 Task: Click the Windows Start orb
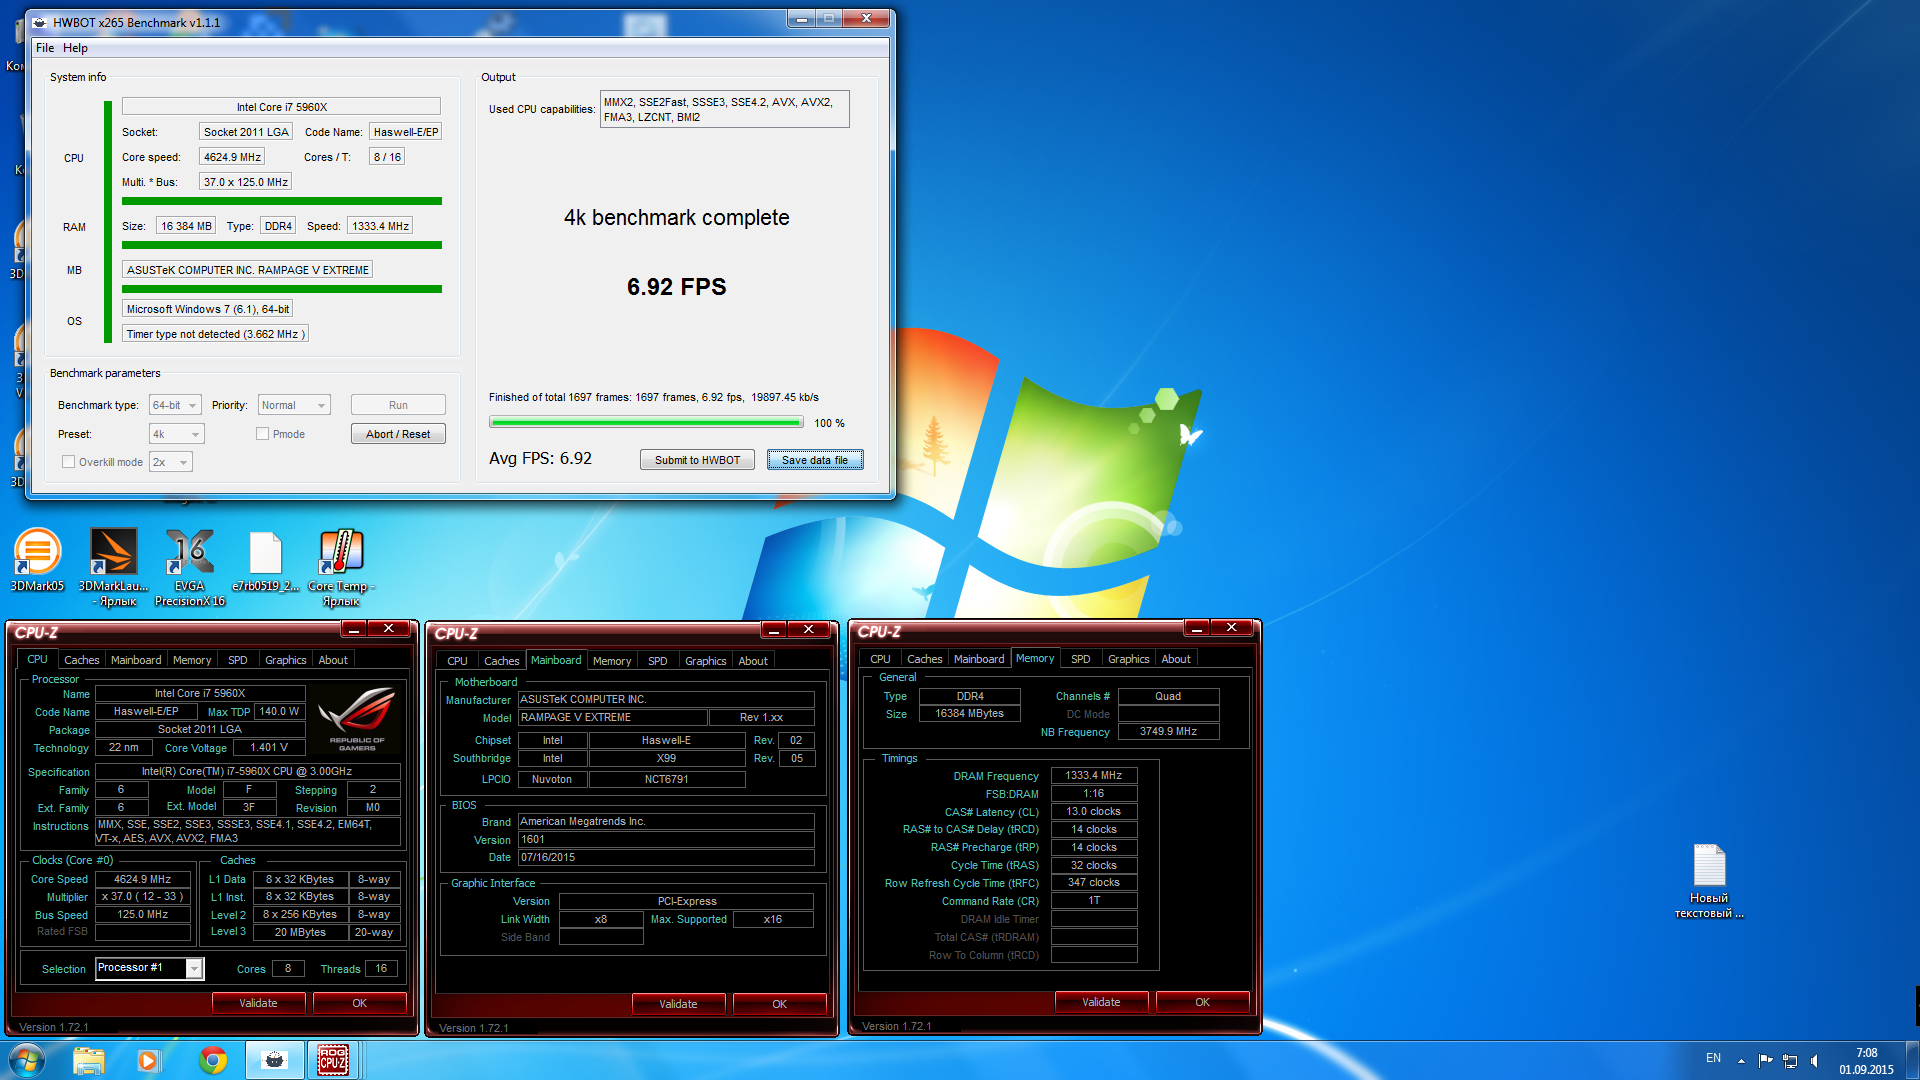point(27,1060)
